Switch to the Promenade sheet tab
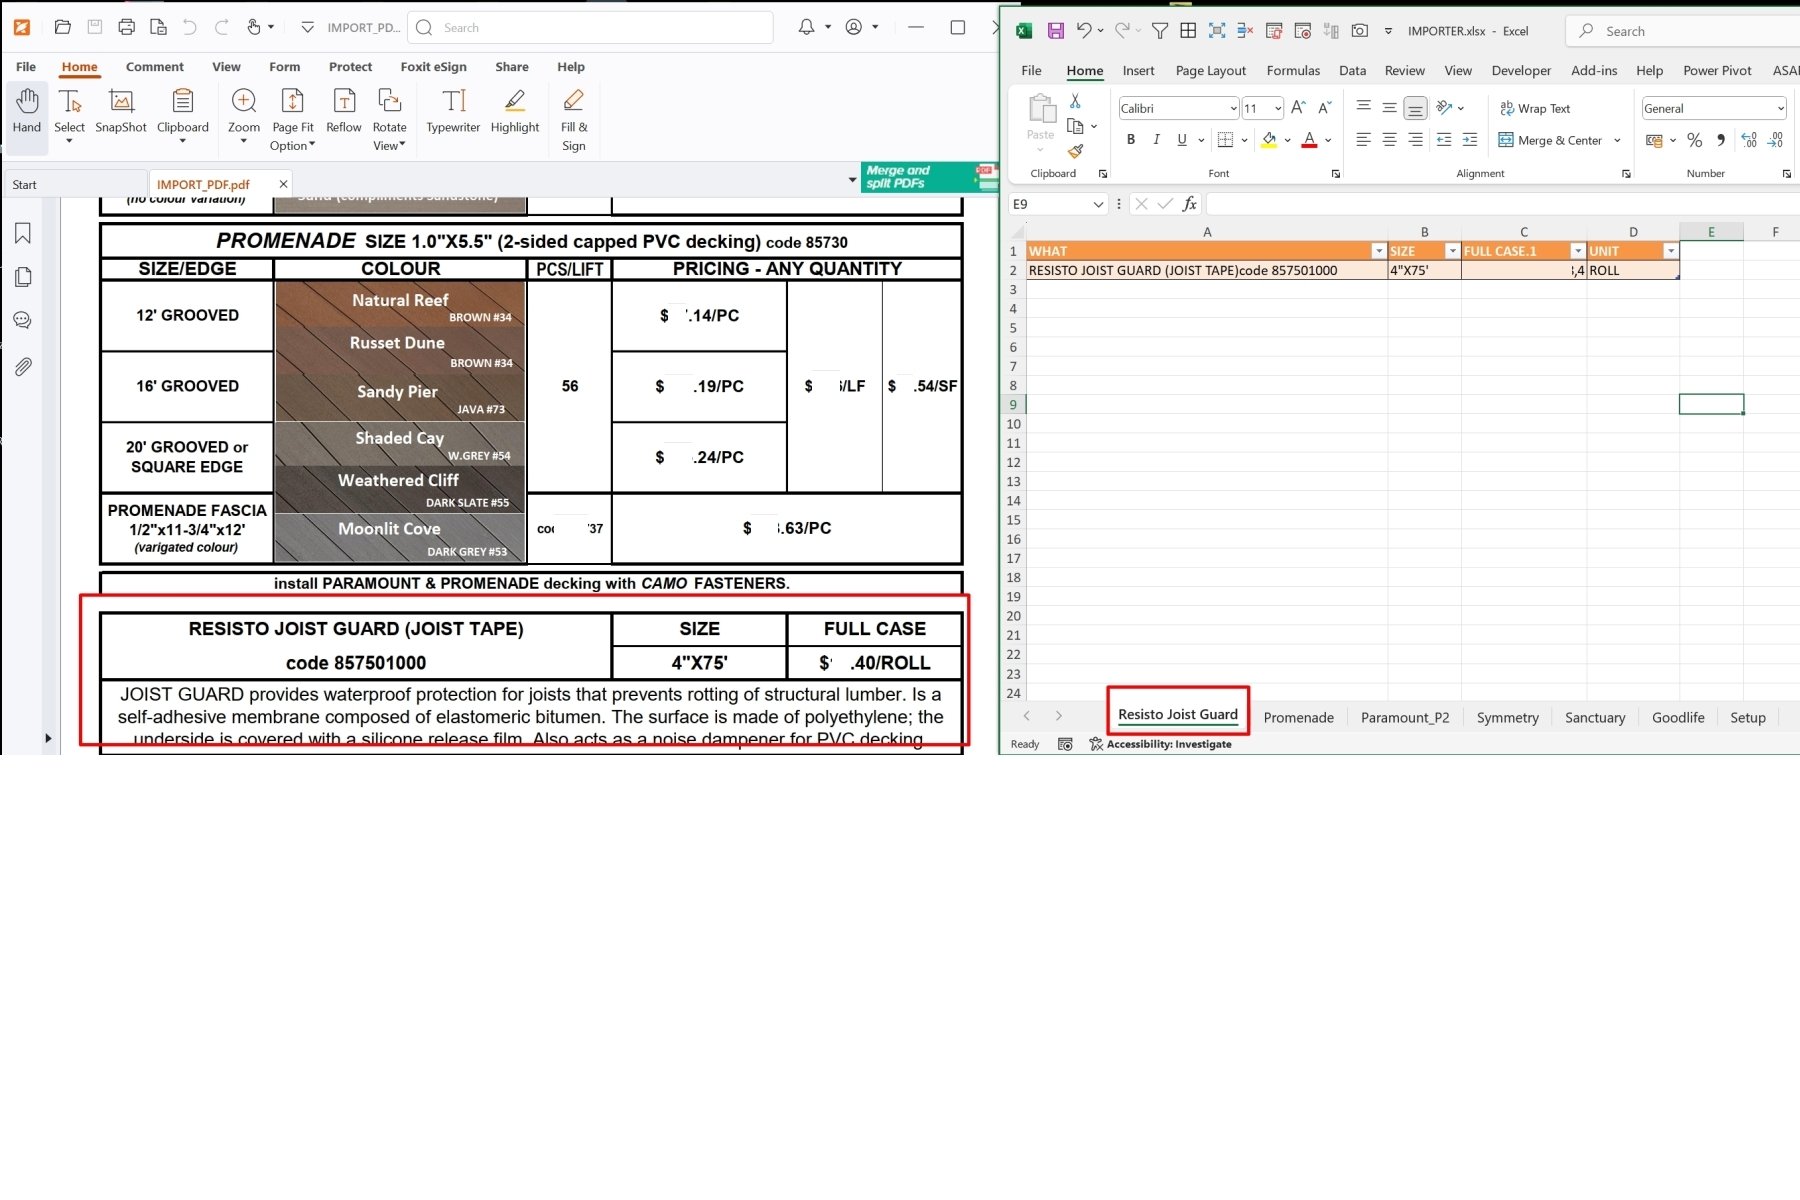This screenshot has width=1800, height=1200. tap(1298, 717)
